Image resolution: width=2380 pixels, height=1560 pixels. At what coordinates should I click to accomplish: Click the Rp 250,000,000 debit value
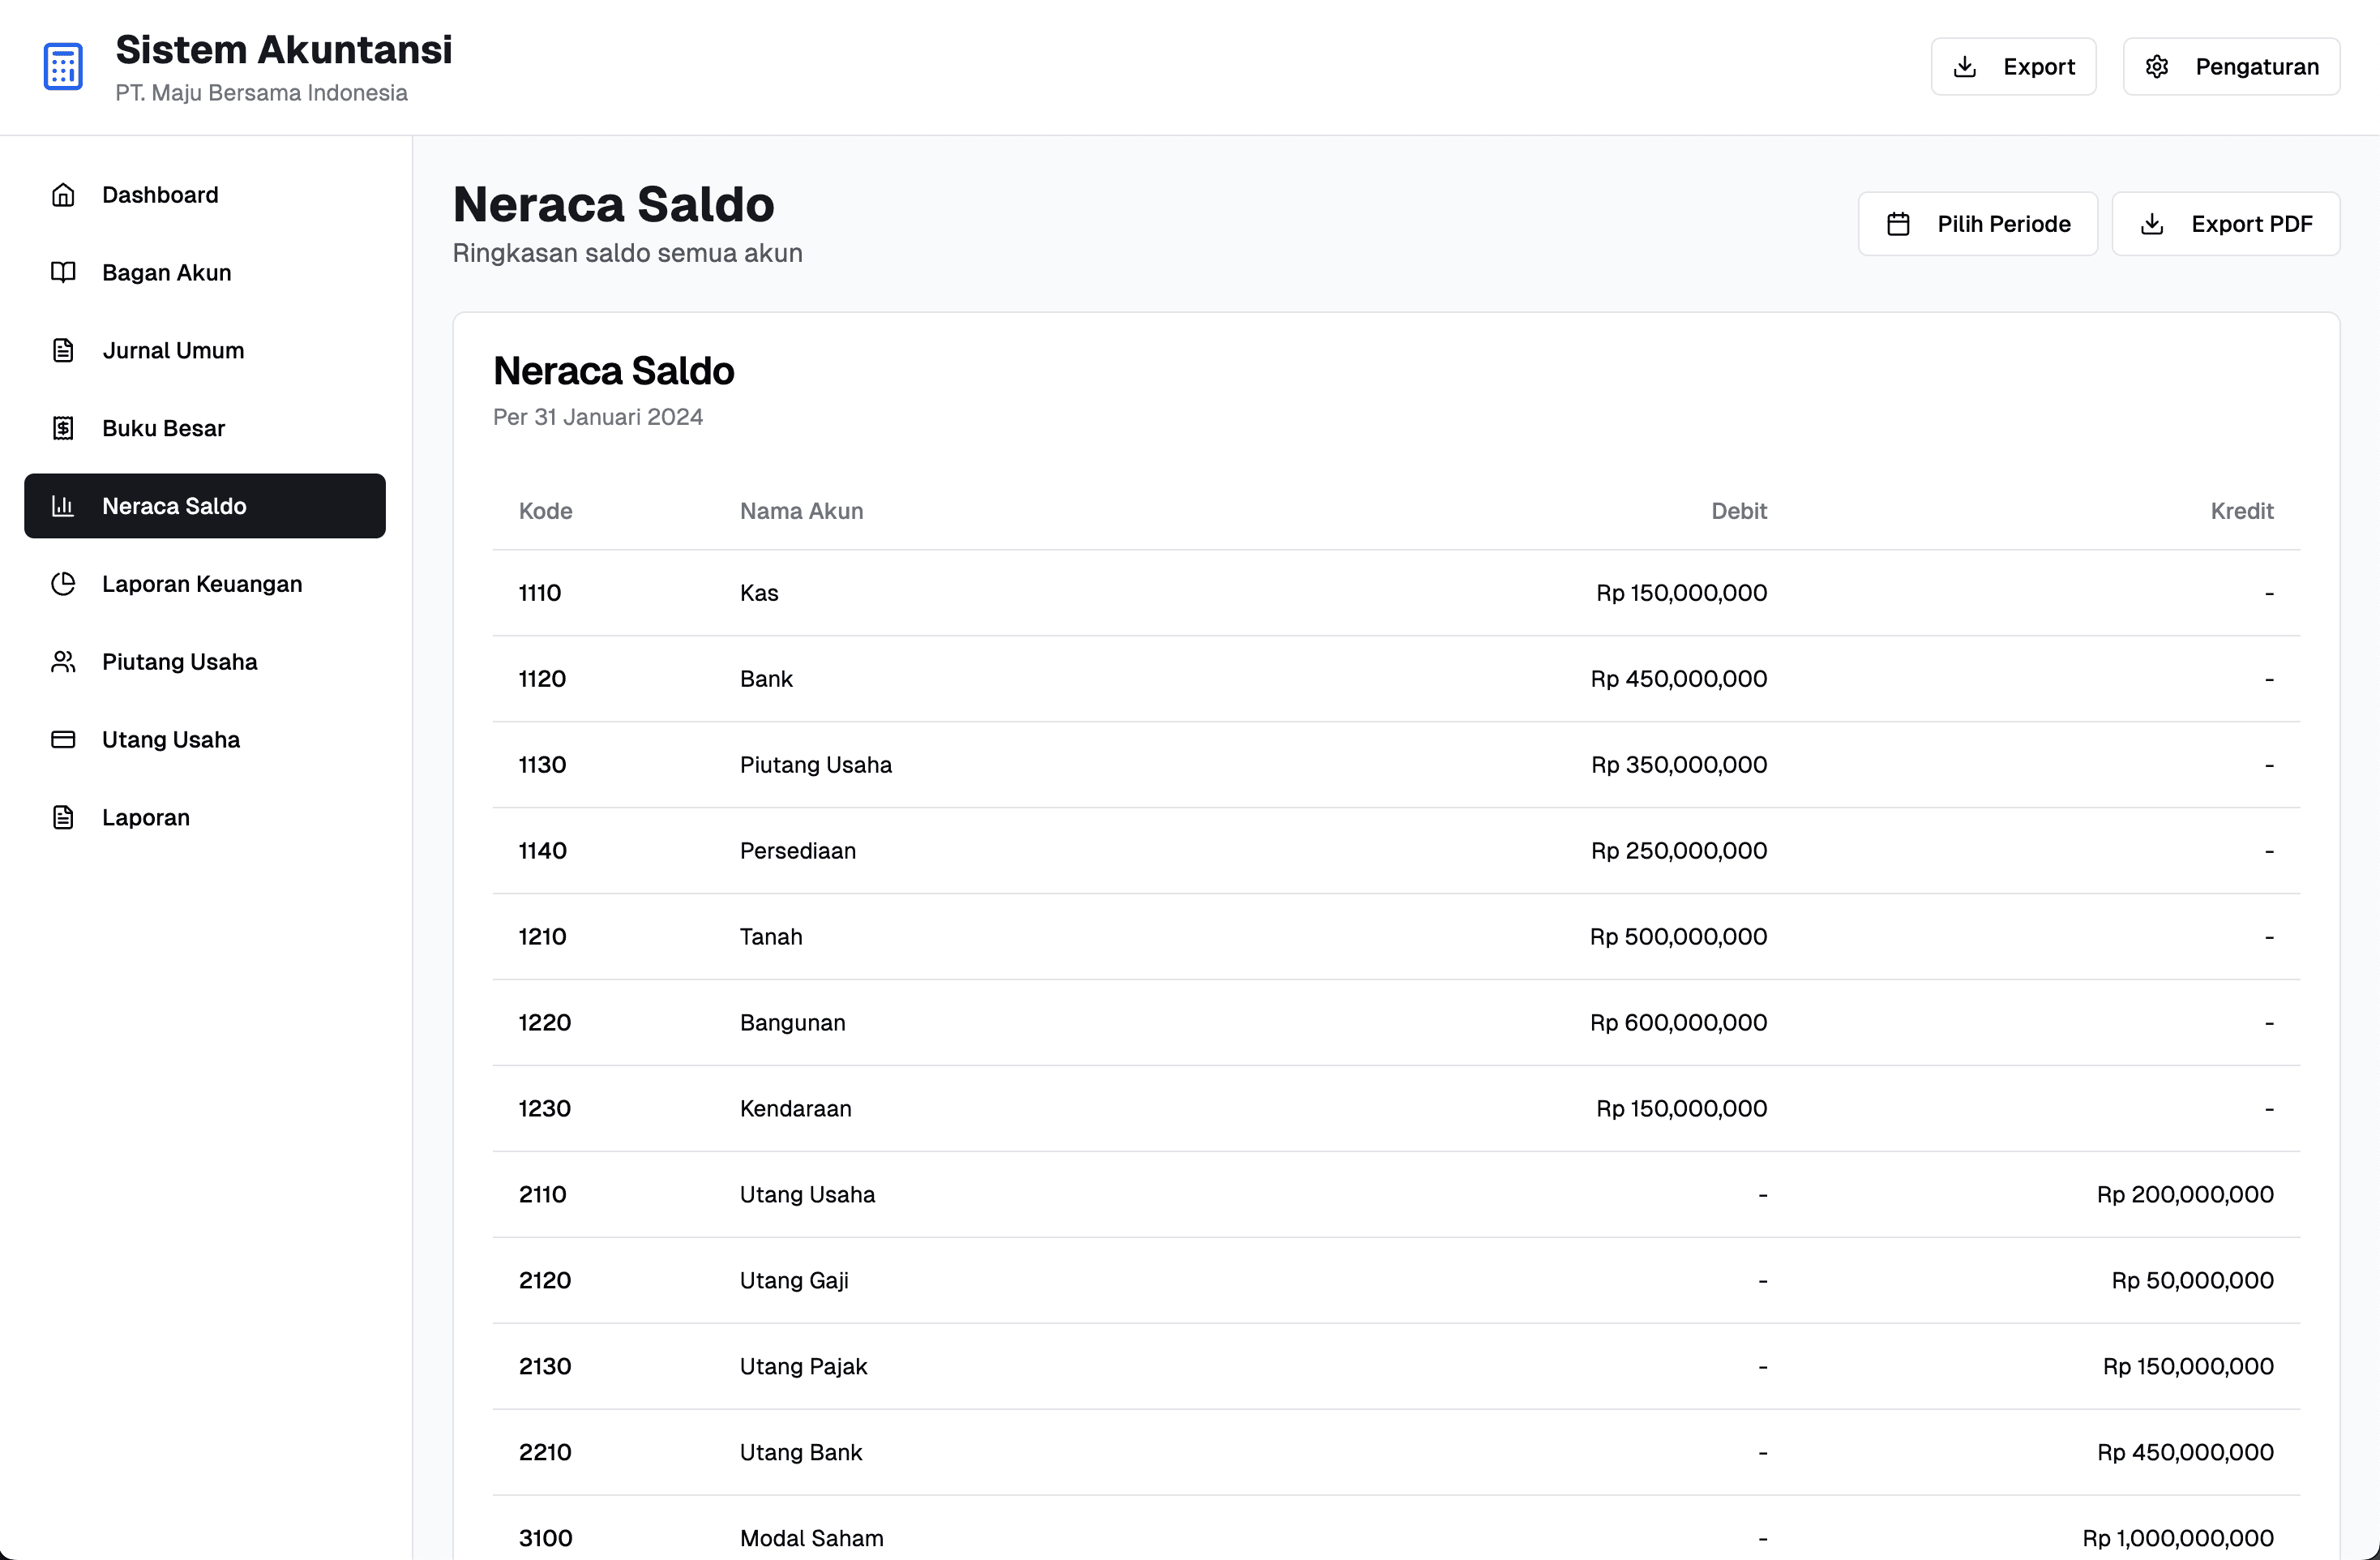coord(1679,851)
